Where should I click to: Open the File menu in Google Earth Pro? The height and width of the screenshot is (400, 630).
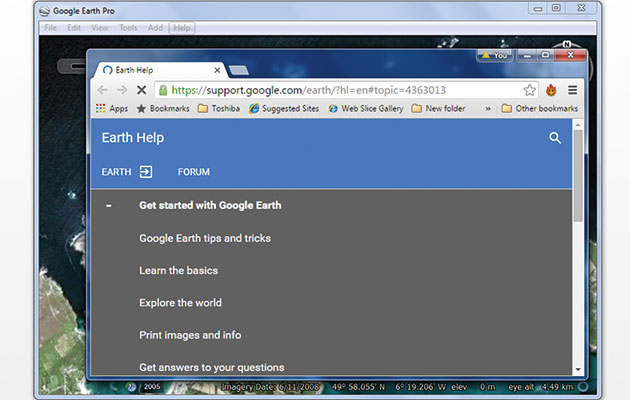(x=50, y=28)
